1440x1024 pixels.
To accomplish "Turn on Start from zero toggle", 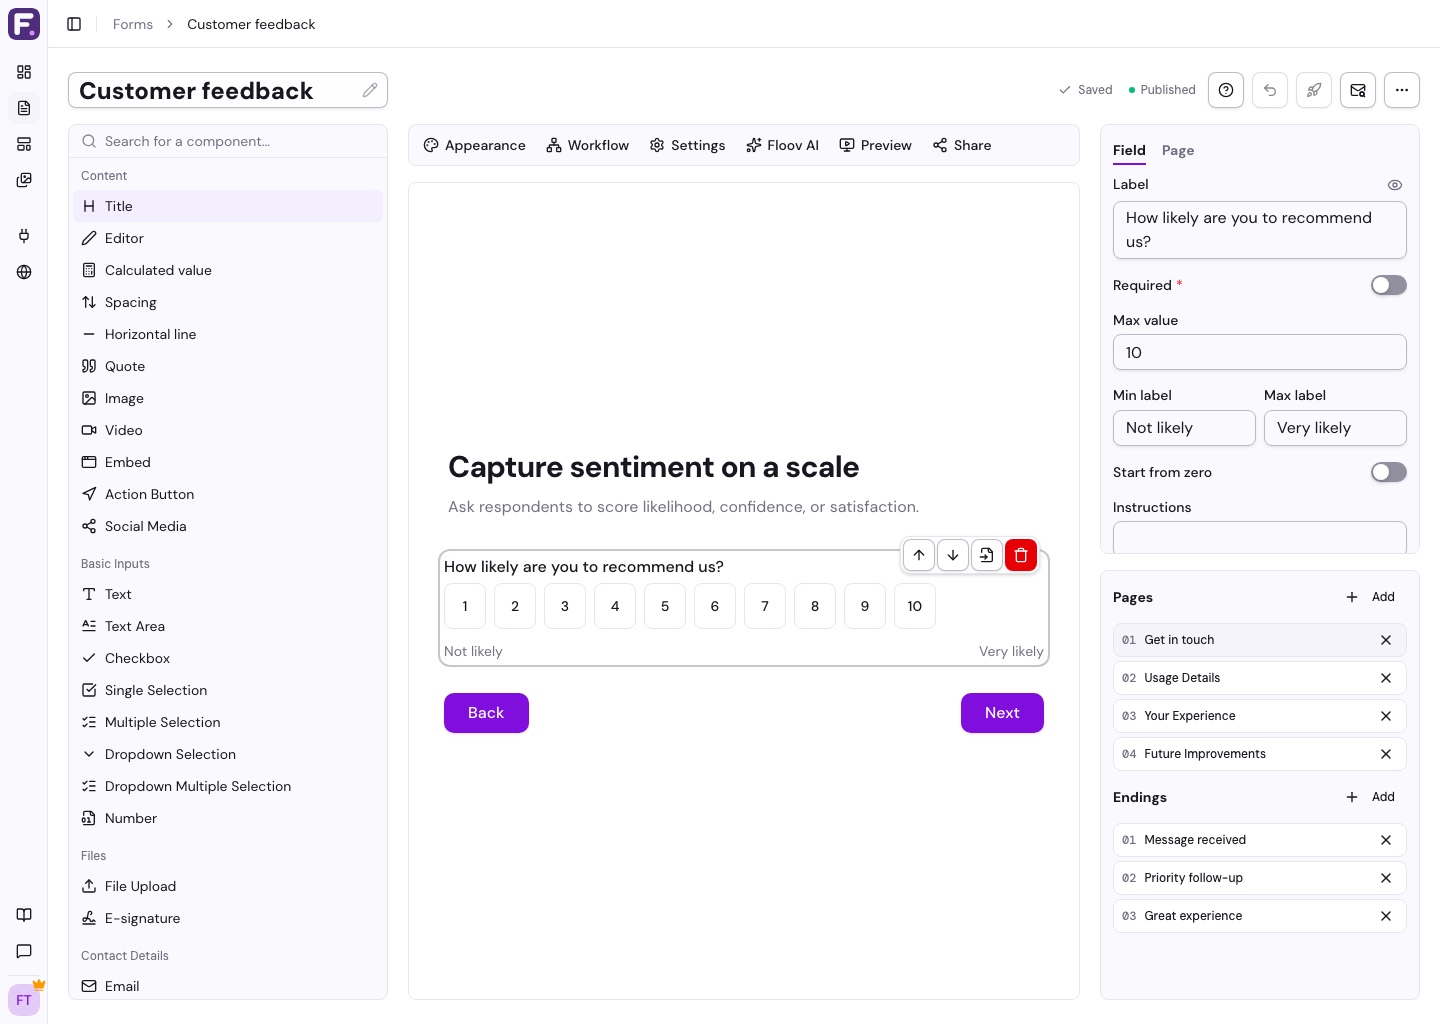I will [1388, 472].
